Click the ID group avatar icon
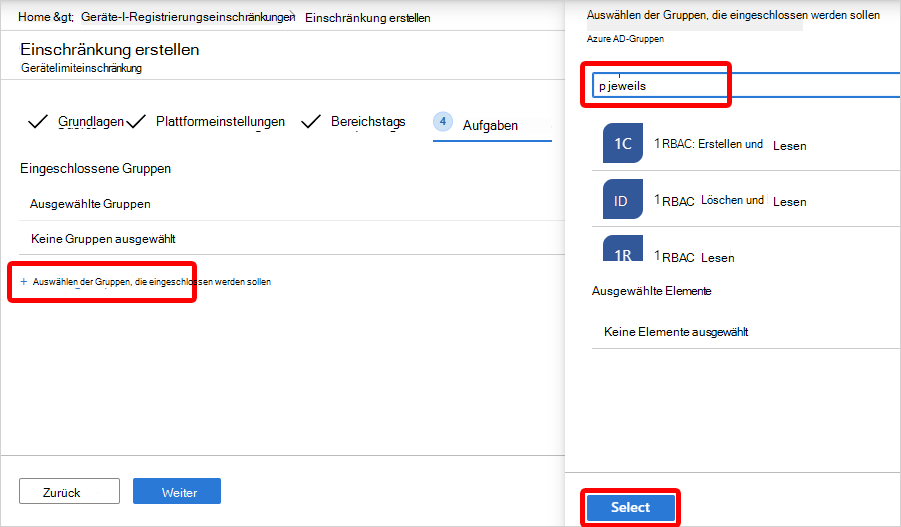The height and width of the screenshot is (527, 901). click(x=622, y=199)
